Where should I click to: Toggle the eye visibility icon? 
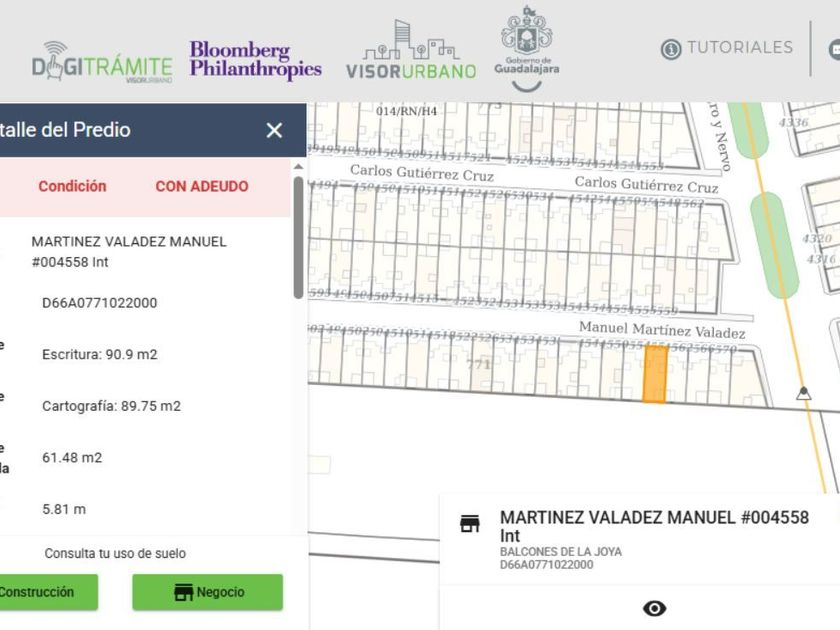654,609
